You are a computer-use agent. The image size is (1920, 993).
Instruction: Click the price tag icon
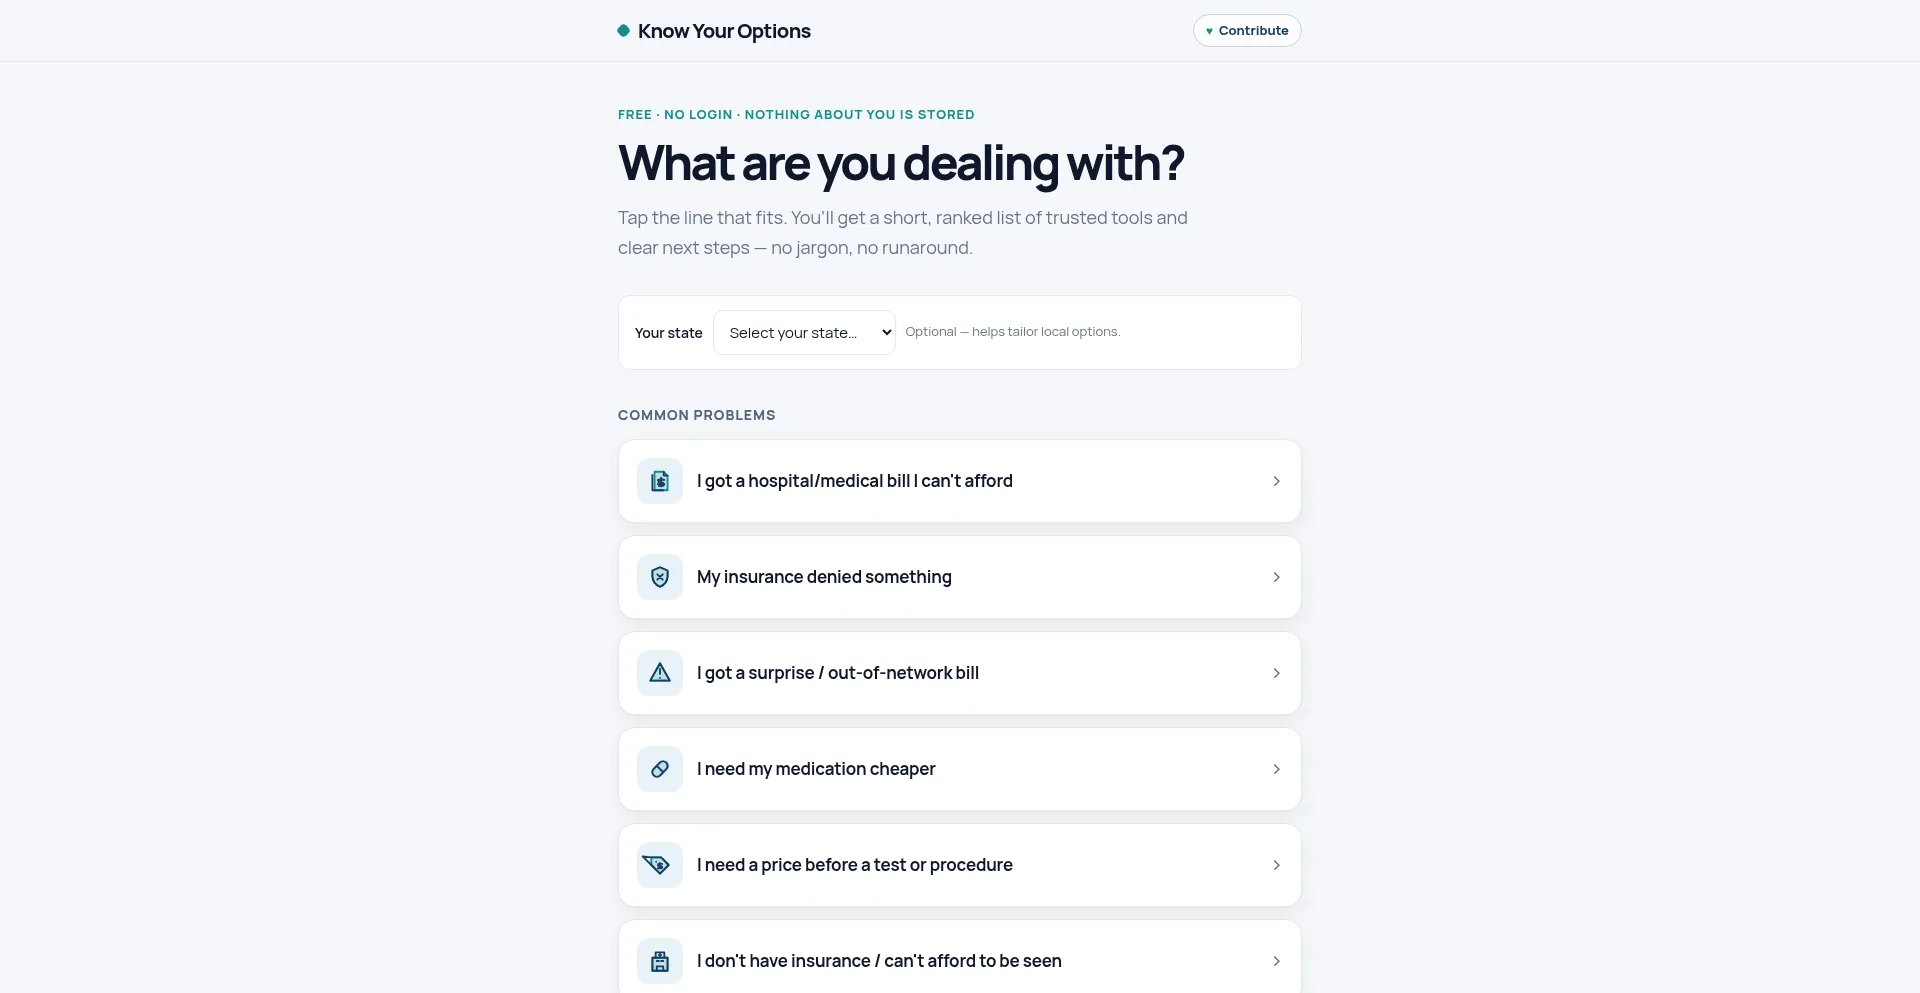click(660, 865)
